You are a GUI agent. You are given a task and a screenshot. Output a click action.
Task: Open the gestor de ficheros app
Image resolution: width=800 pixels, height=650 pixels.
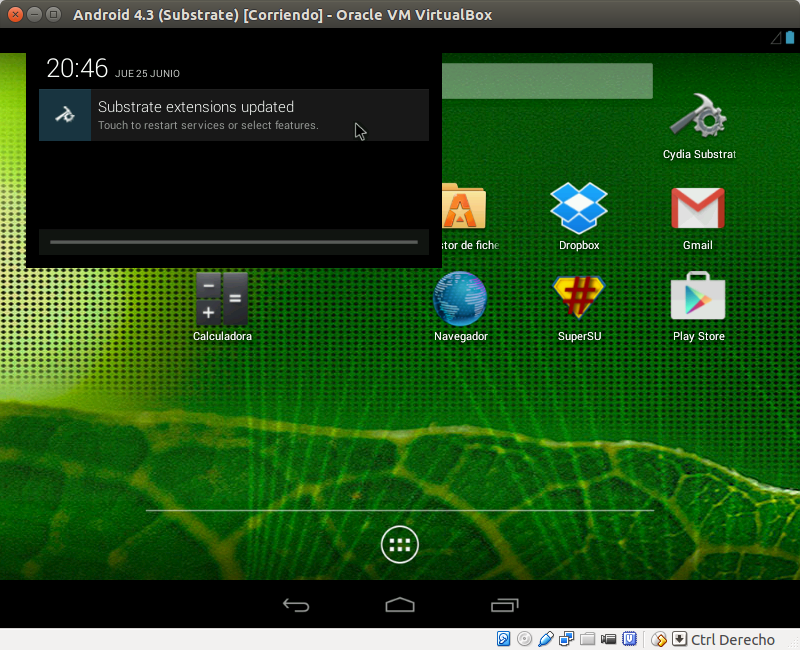coord(463,206)
